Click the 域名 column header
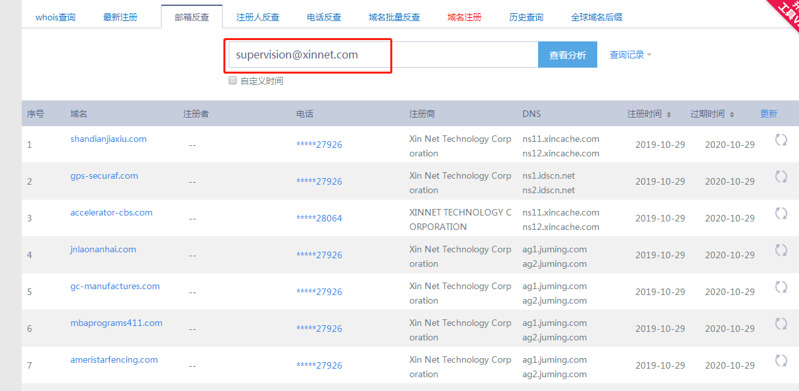 point(78,114)
